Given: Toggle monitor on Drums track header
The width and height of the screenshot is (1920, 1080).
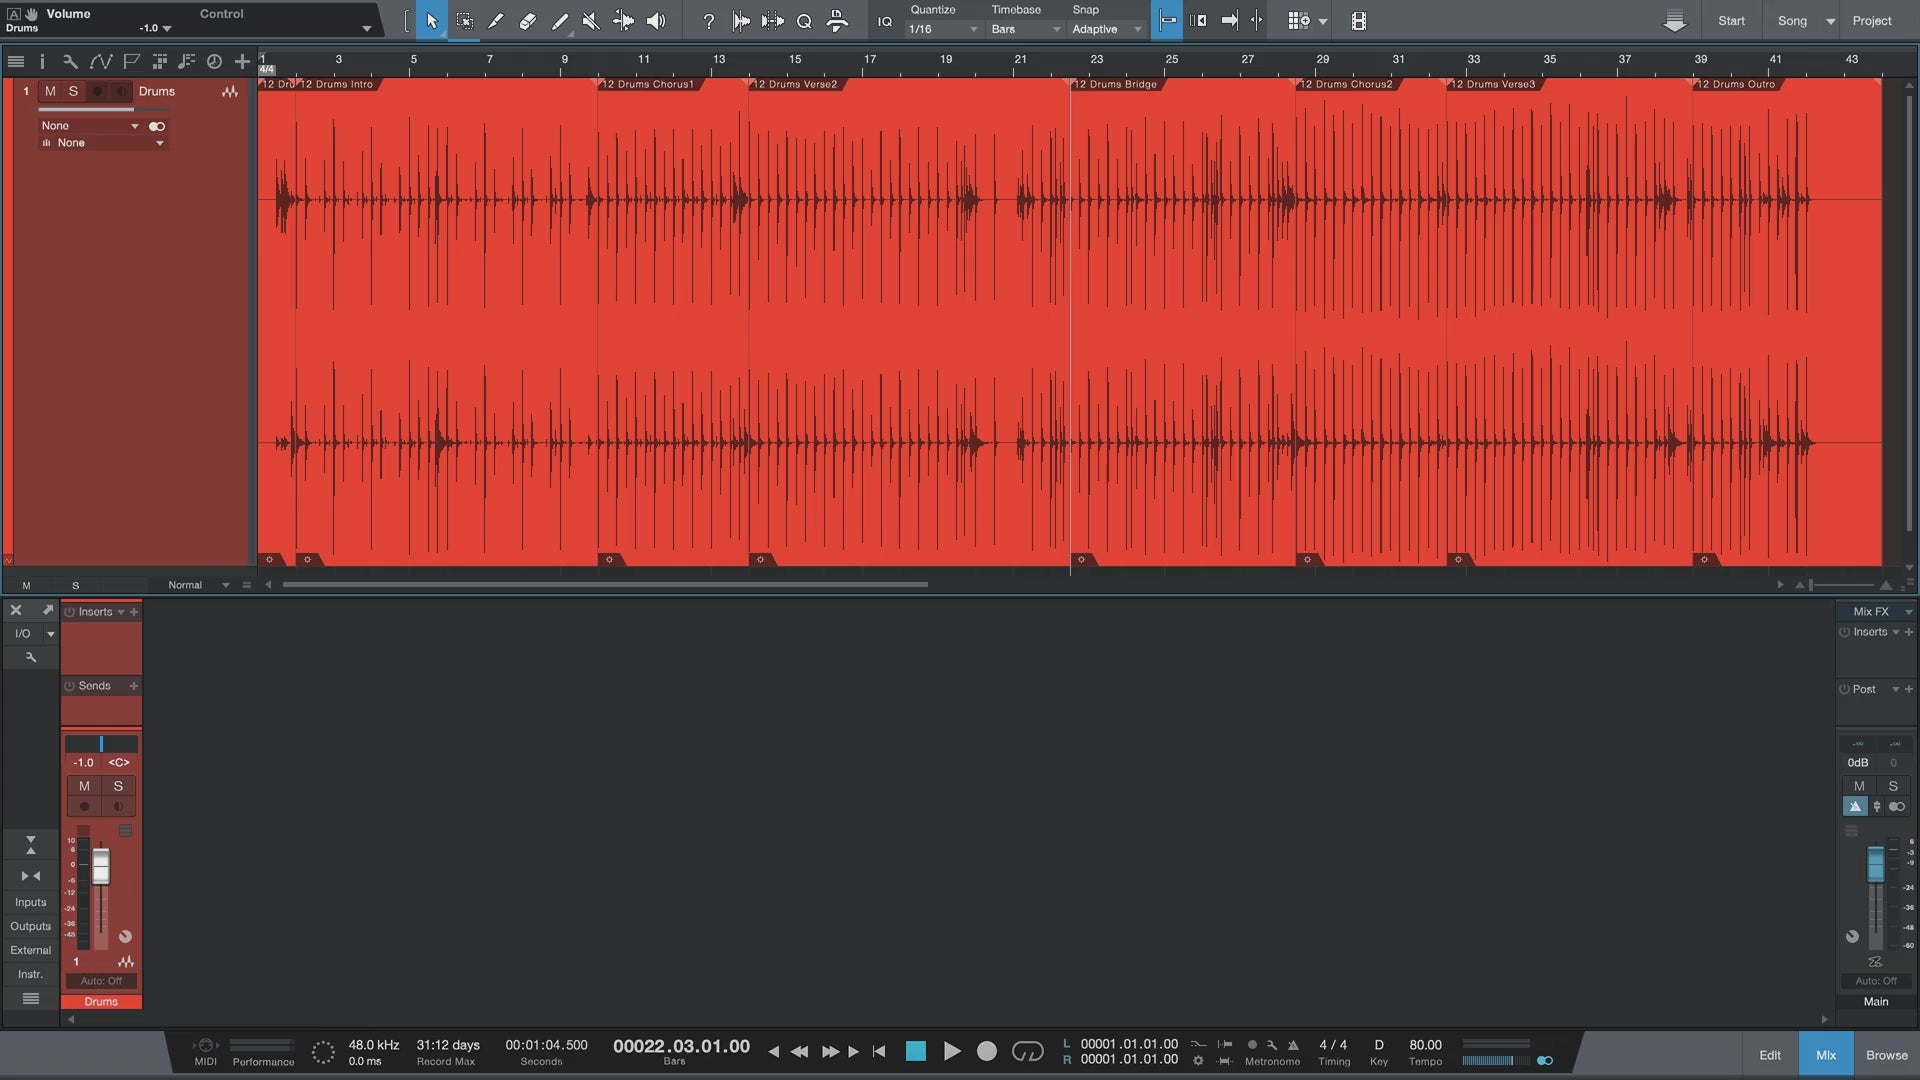Looking at the screenshot, I should [x=121, y=91].
